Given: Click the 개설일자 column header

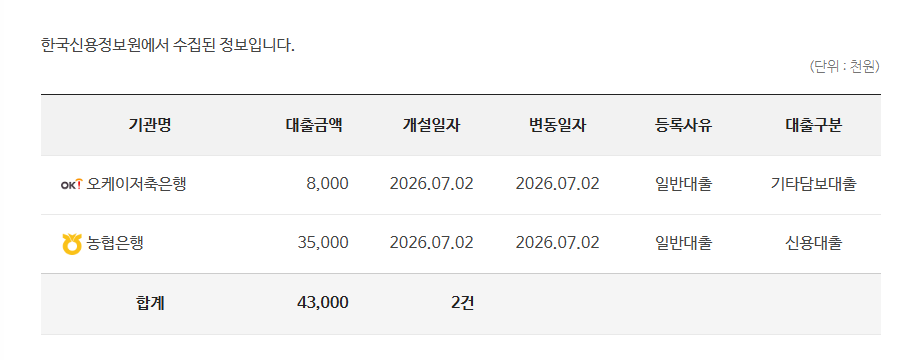Looking at the screenshot, I should click(431, 125).
